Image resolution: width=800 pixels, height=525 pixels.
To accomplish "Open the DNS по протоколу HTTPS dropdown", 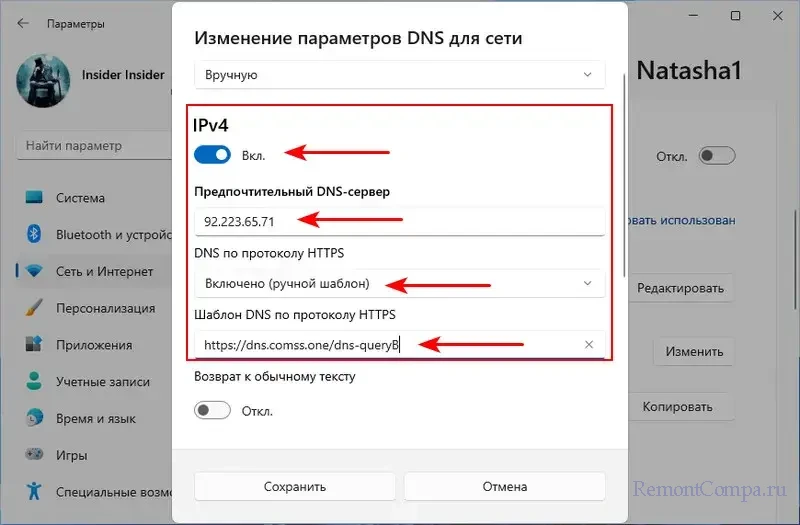I will click(399, 283).
